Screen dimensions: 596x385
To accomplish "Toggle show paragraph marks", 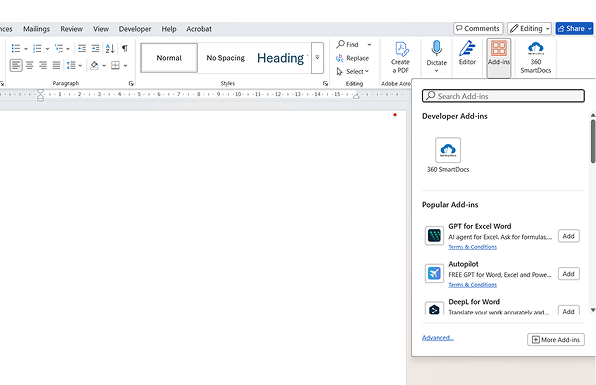I will pyautogui.click(x=125, y=48).
